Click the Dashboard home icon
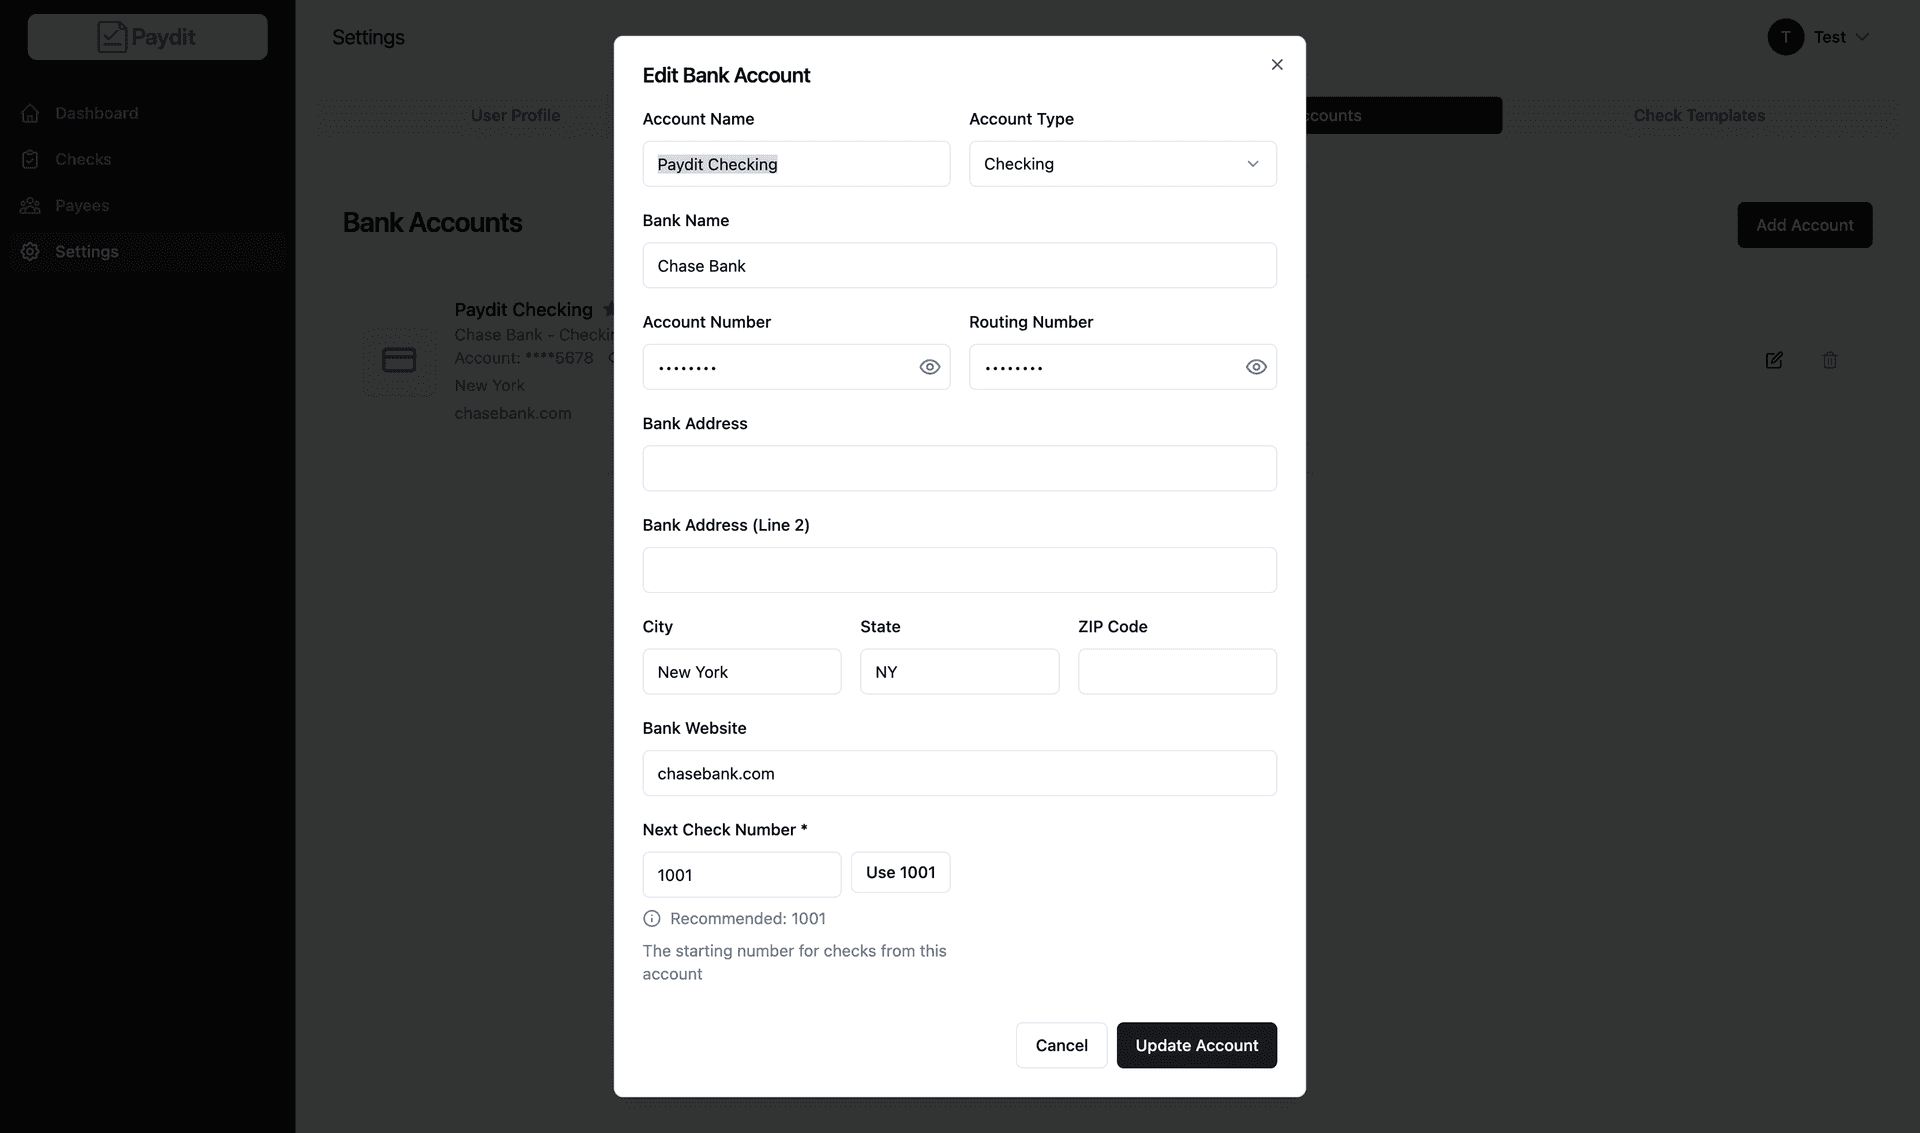This screenshot has height=1133, width=1920. 30,114
